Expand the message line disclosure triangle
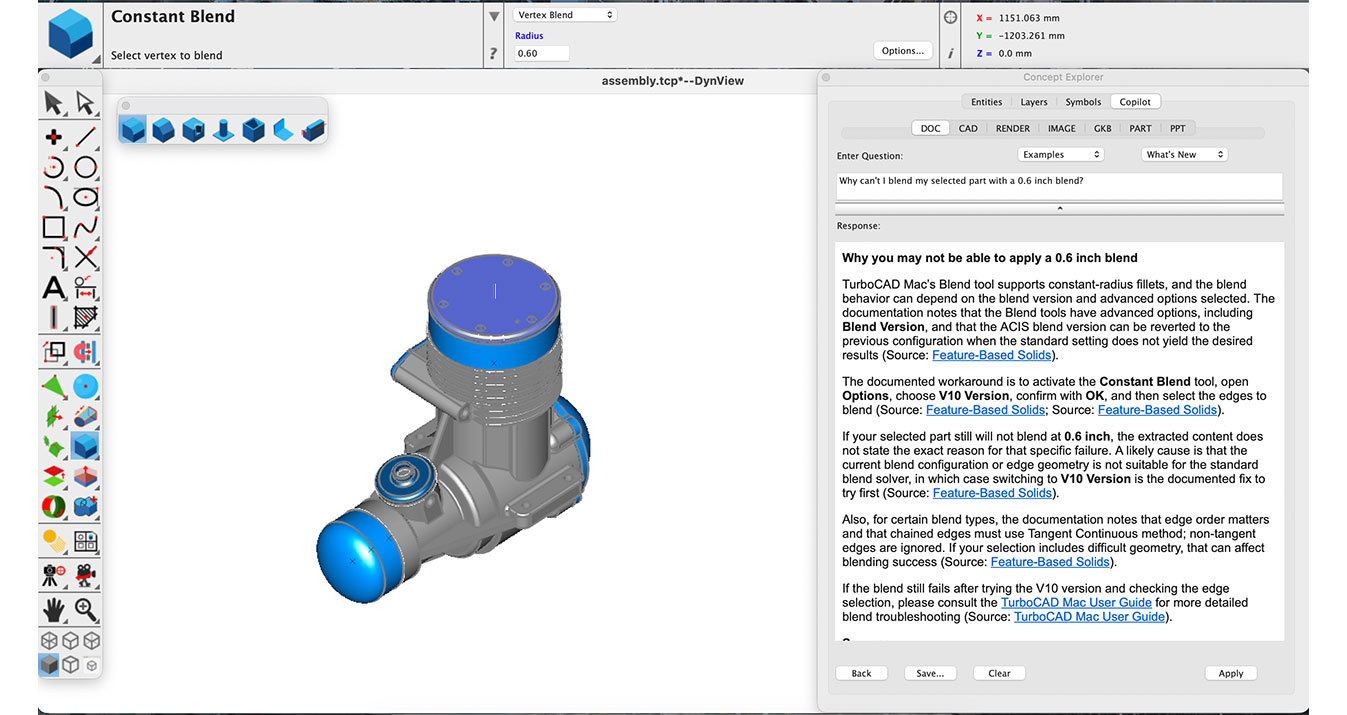This screenshot has width=1347, height=715. [494, 17]
